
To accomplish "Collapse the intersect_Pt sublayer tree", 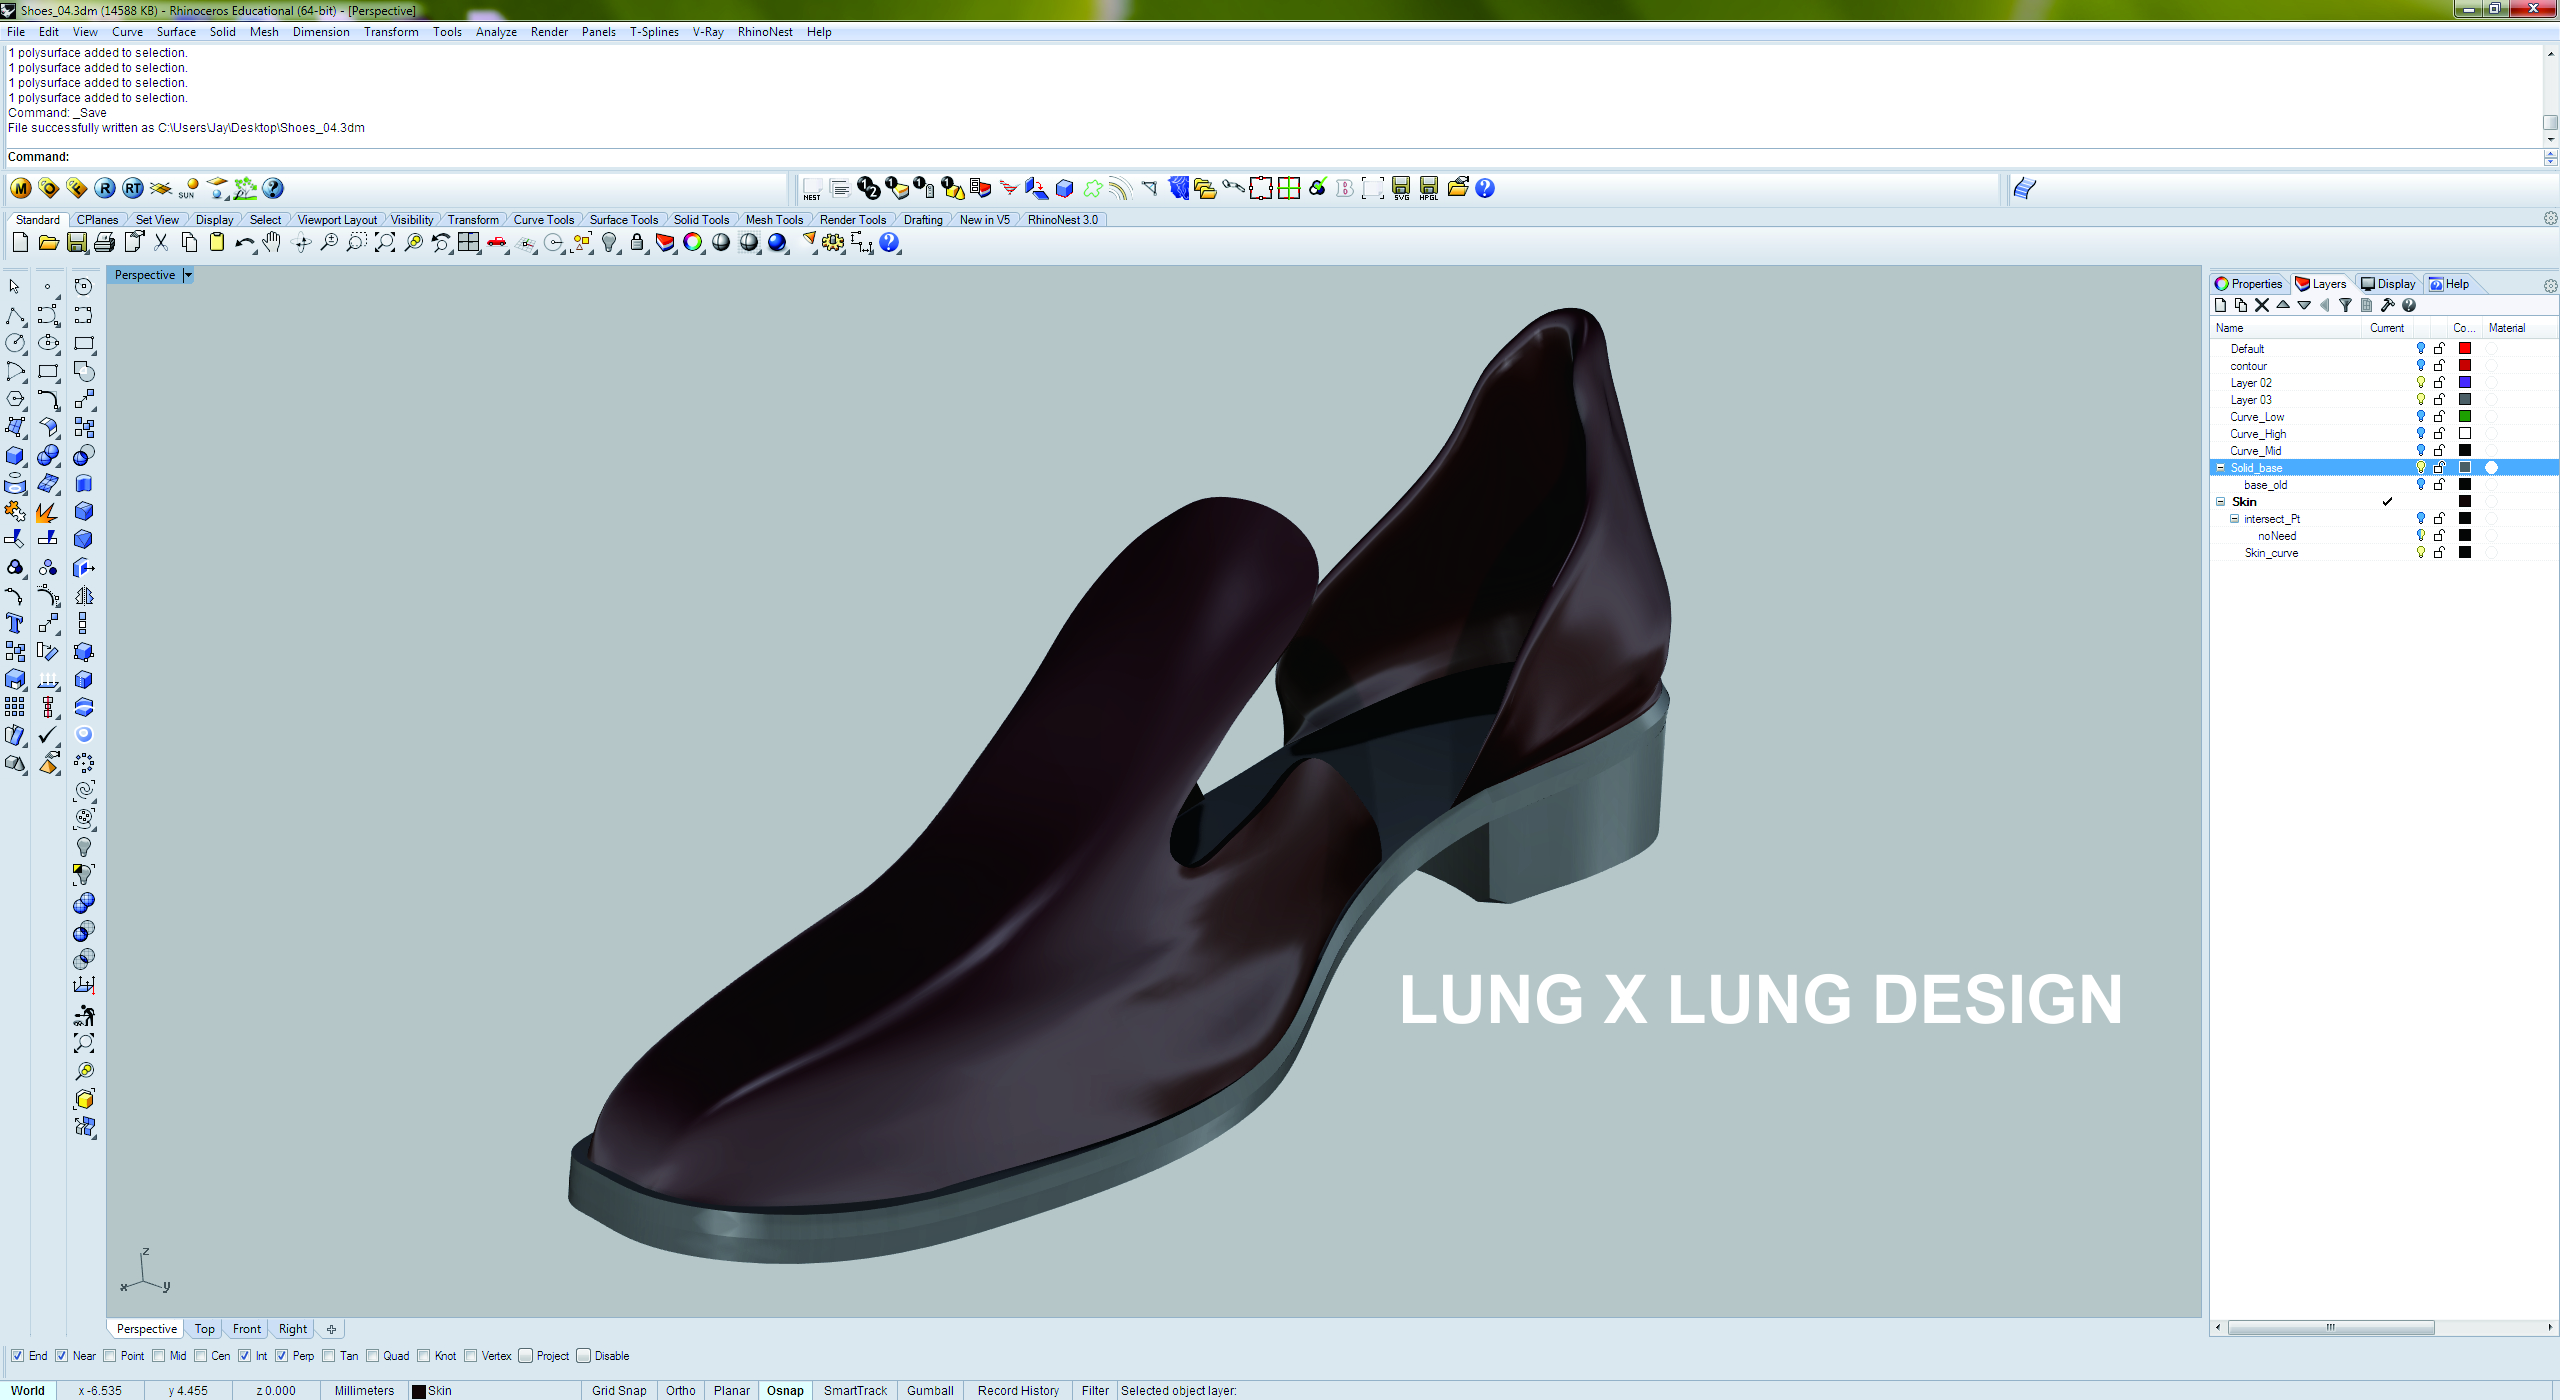I will (2235, 519).
